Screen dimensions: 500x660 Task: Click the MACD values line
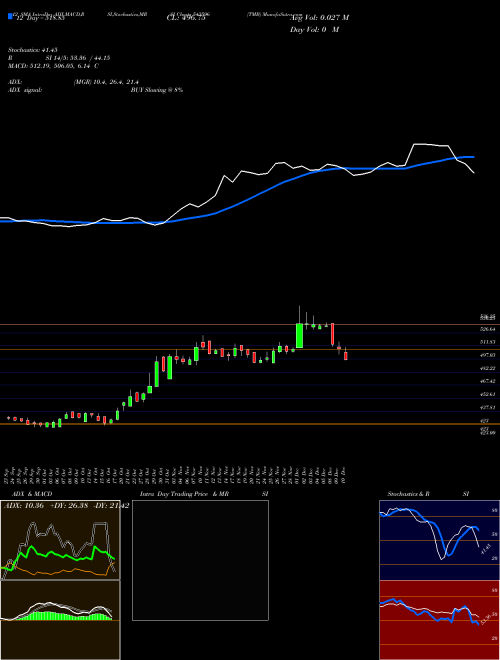click(53, 66)
